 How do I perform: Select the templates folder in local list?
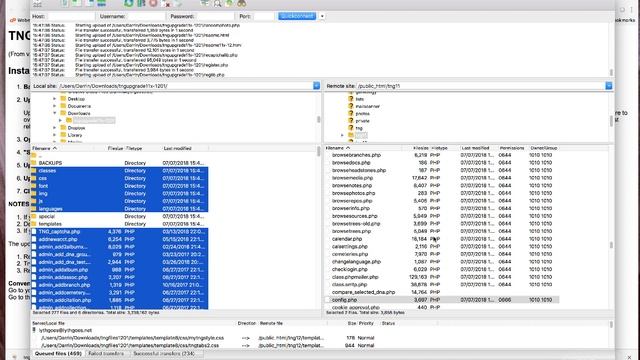tap(120, 224)
